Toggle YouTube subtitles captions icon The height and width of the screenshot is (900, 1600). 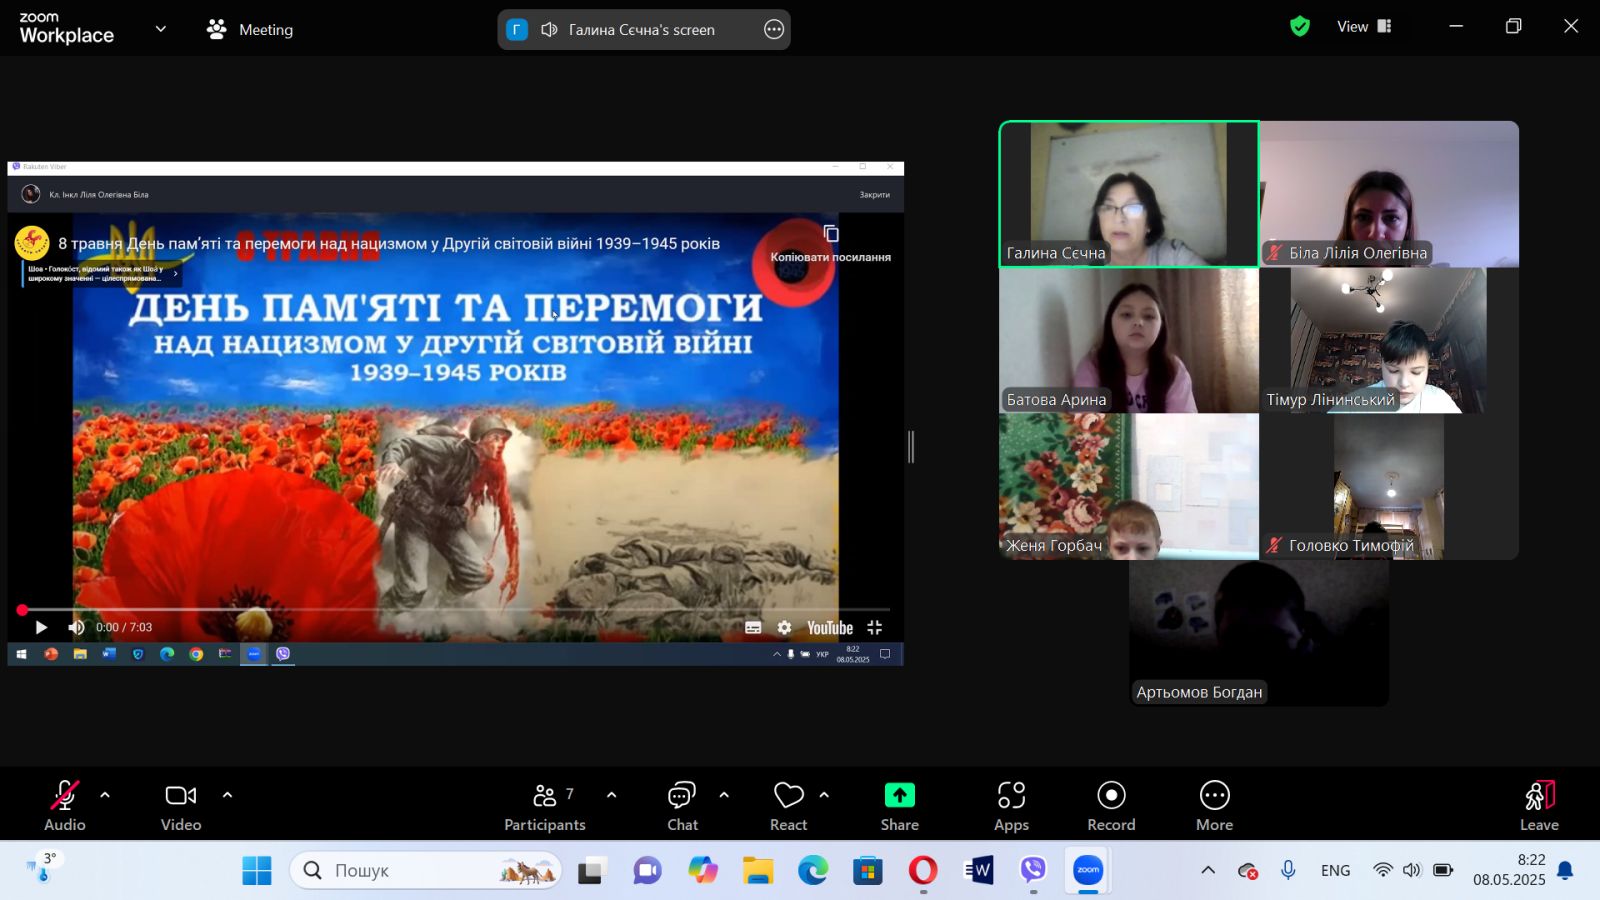click(753, 628)
